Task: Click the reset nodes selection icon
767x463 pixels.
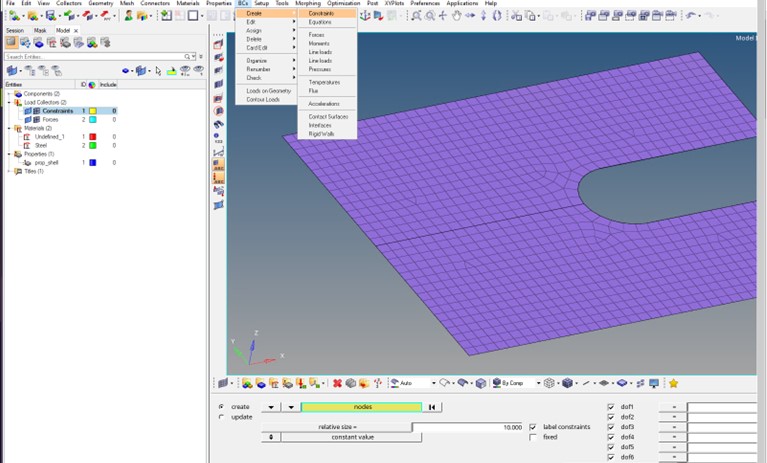Action: click(x=432, y=407)
